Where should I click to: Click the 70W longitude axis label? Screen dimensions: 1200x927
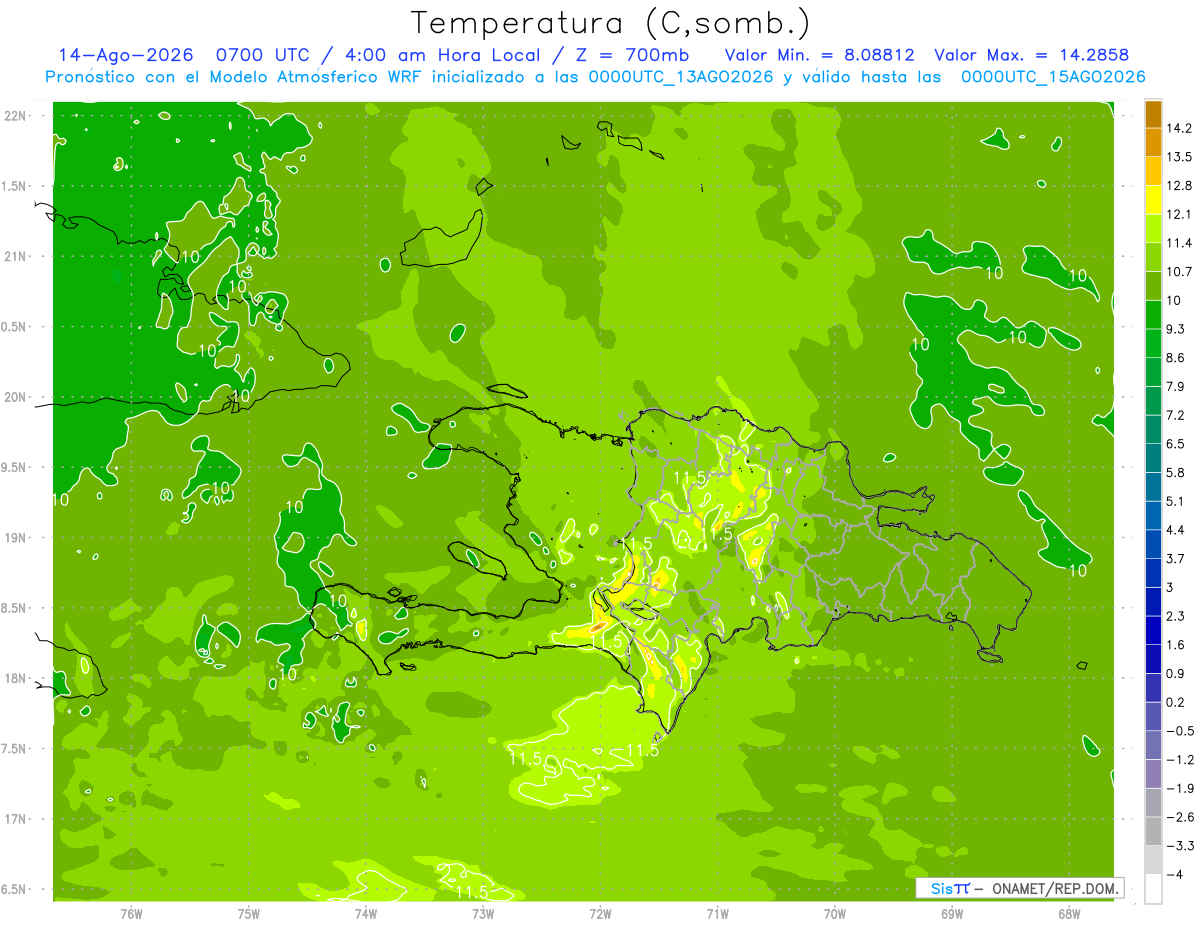coord(834,914)
